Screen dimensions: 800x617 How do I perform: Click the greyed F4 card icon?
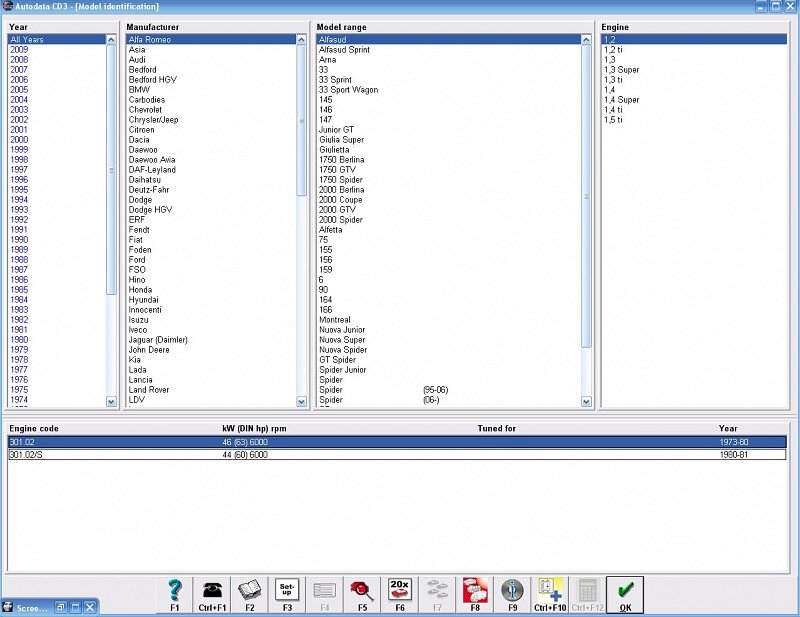click(x=324, y=595)
